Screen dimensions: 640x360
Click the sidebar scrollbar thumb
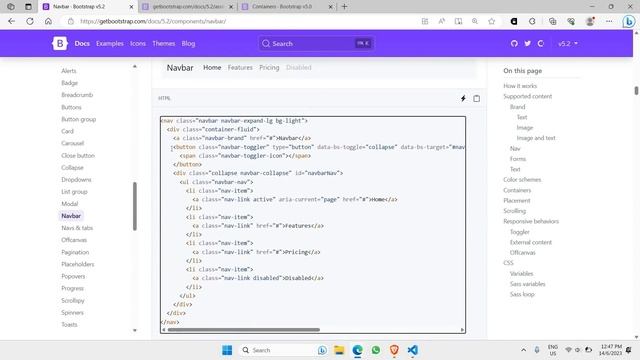click(x=135, y=206)
